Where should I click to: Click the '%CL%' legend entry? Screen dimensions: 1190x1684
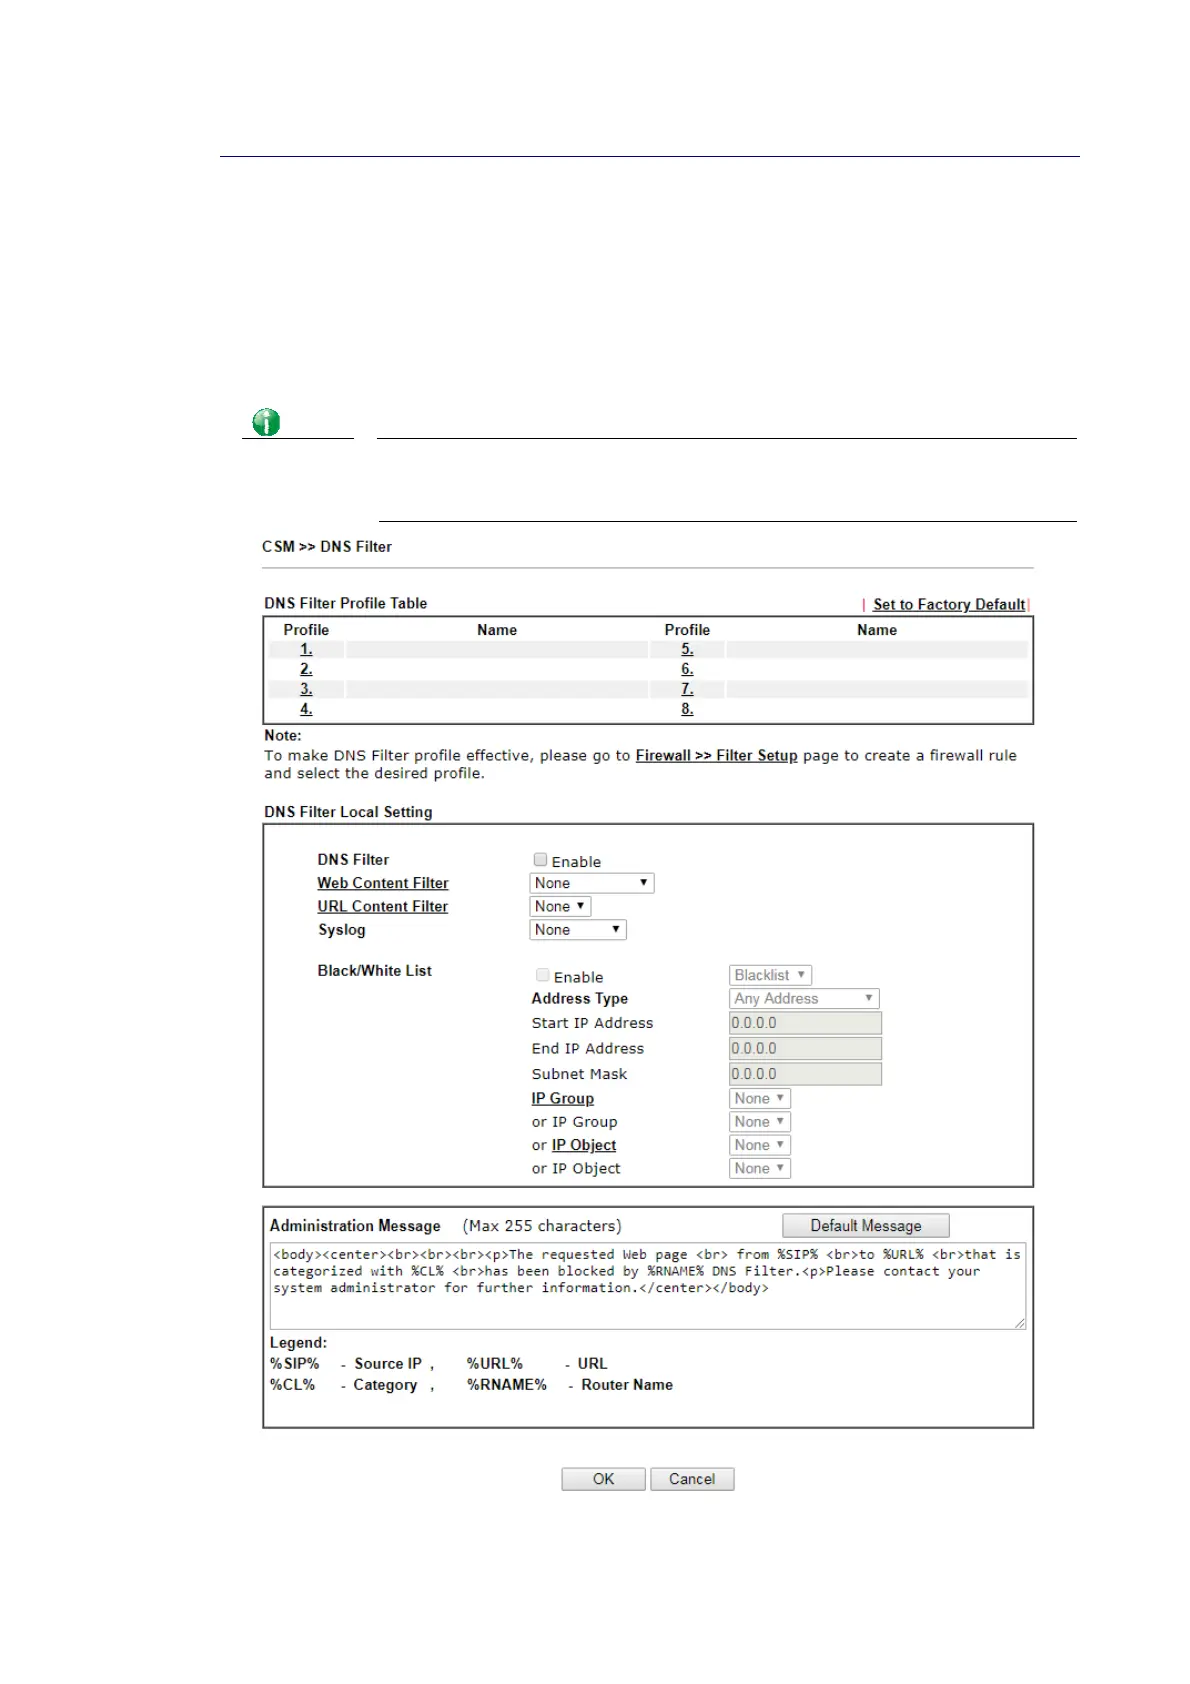[x=292, y=1385]
